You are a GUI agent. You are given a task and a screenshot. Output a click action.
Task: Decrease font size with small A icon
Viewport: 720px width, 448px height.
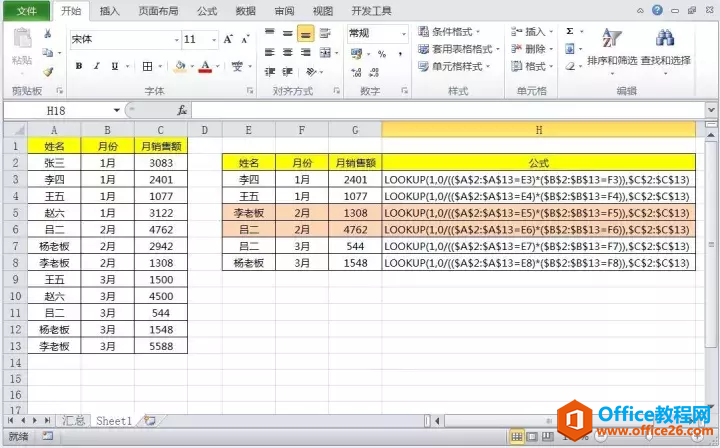tap(246, 39)
